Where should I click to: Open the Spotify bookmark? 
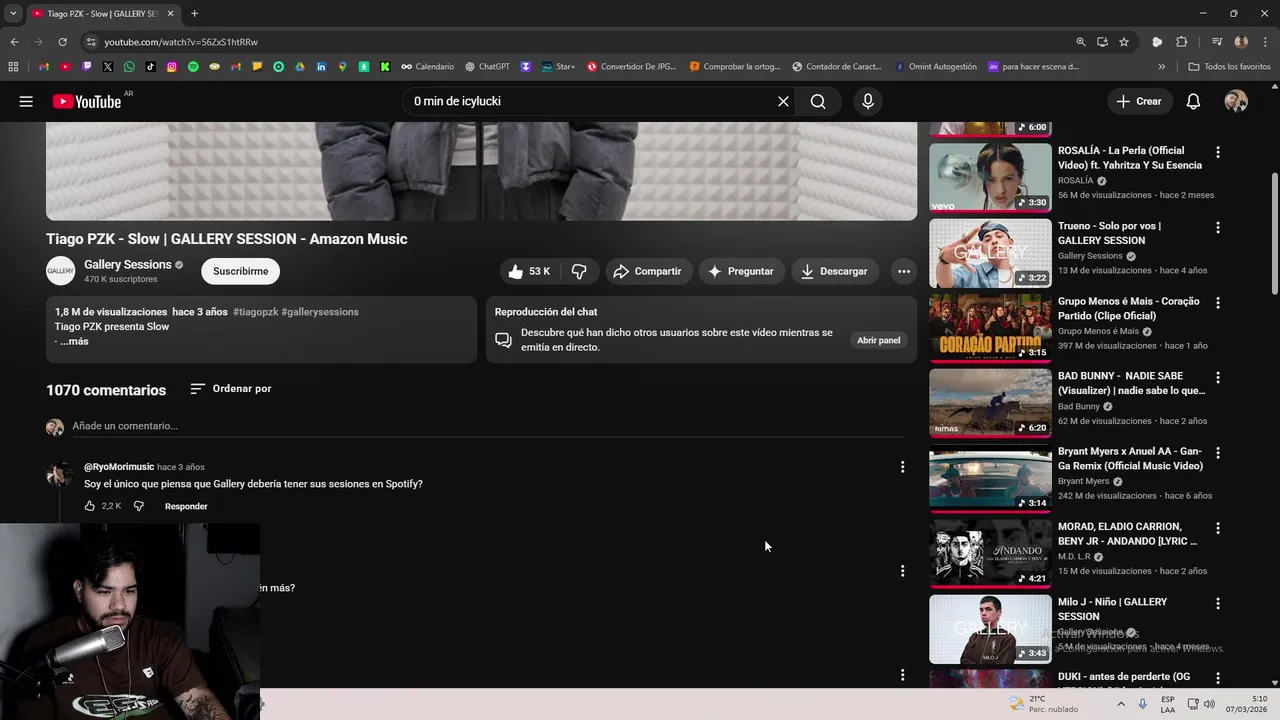pos(193,67)
